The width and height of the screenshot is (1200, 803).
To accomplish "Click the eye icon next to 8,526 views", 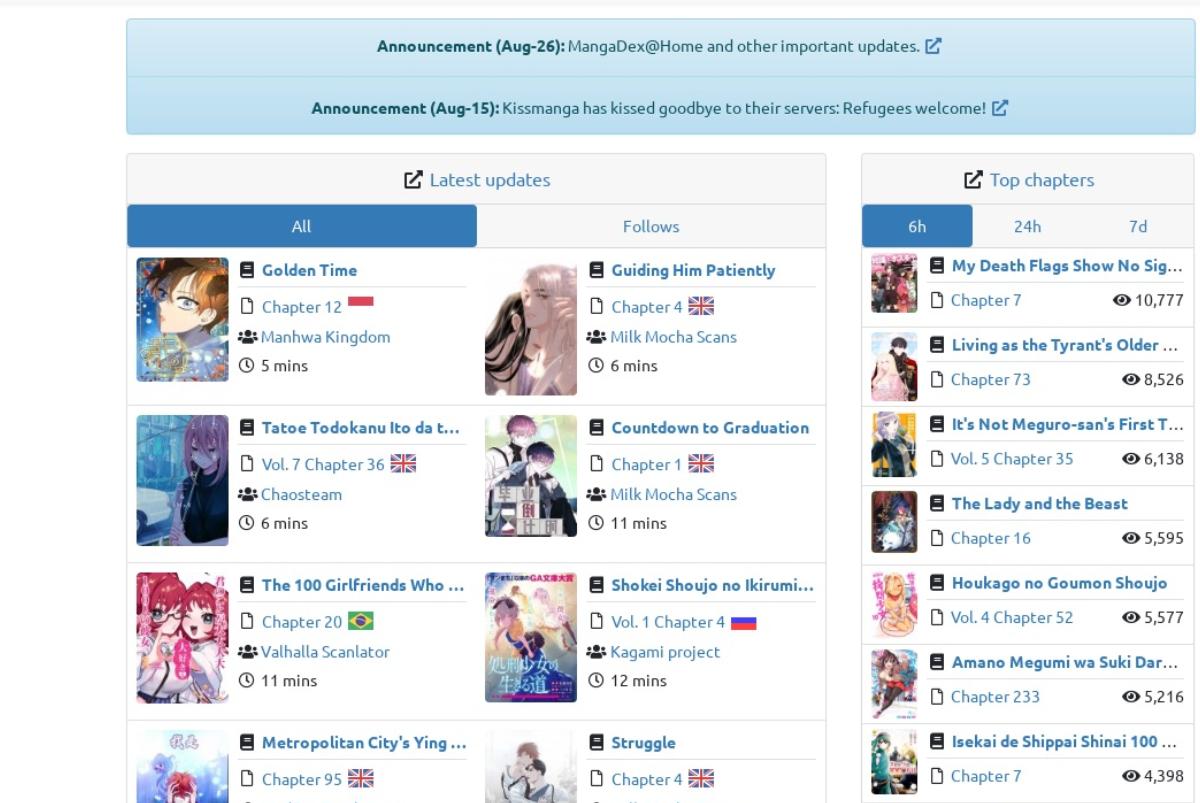I will (x=1131, y=379).
